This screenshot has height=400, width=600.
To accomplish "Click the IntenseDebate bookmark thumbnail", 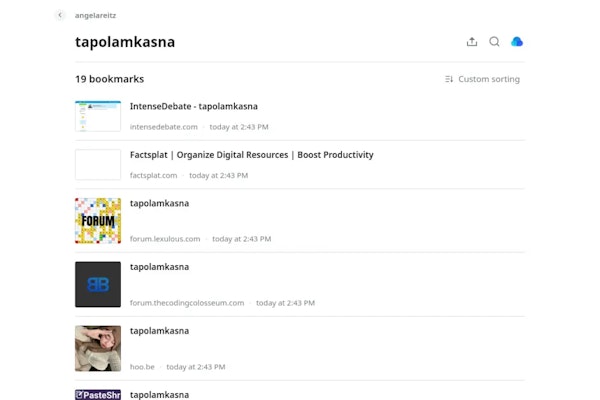I will pyautogui.click(x=98, y=116).
